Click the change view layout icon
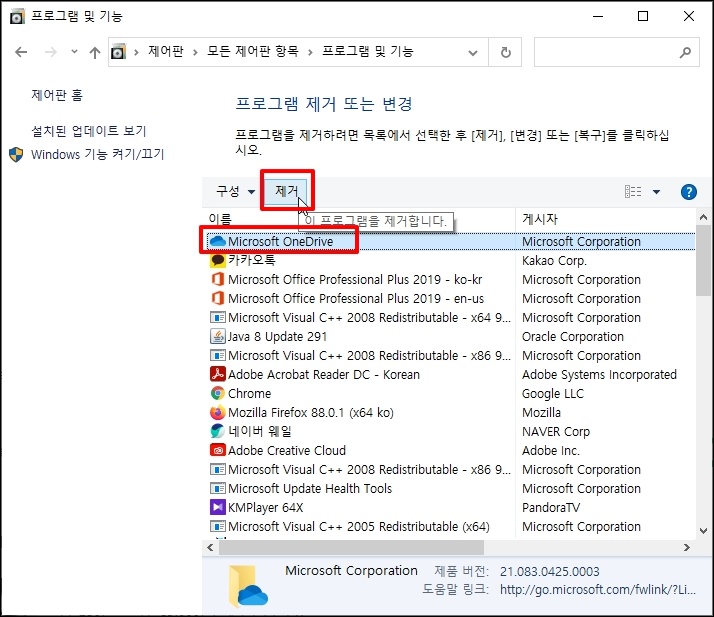714x617 pixels. coord(633,192)
